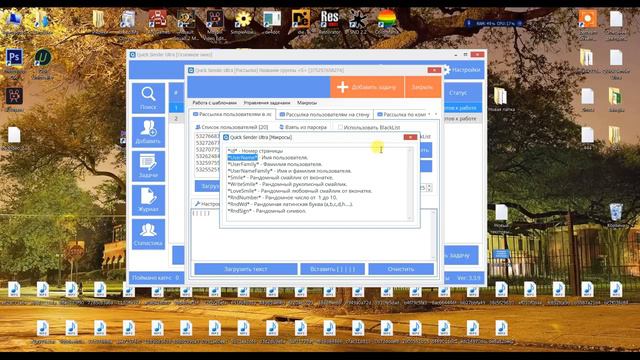Select the *RndNumber* macro line
The height and width of the screenshot is (360, 640).
coord(282,198)
